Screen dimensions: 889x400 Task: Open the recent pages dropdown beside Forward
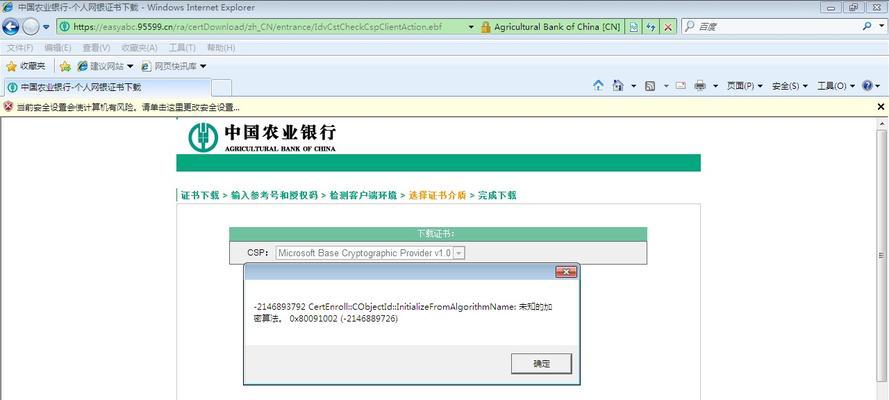point(46,27)
